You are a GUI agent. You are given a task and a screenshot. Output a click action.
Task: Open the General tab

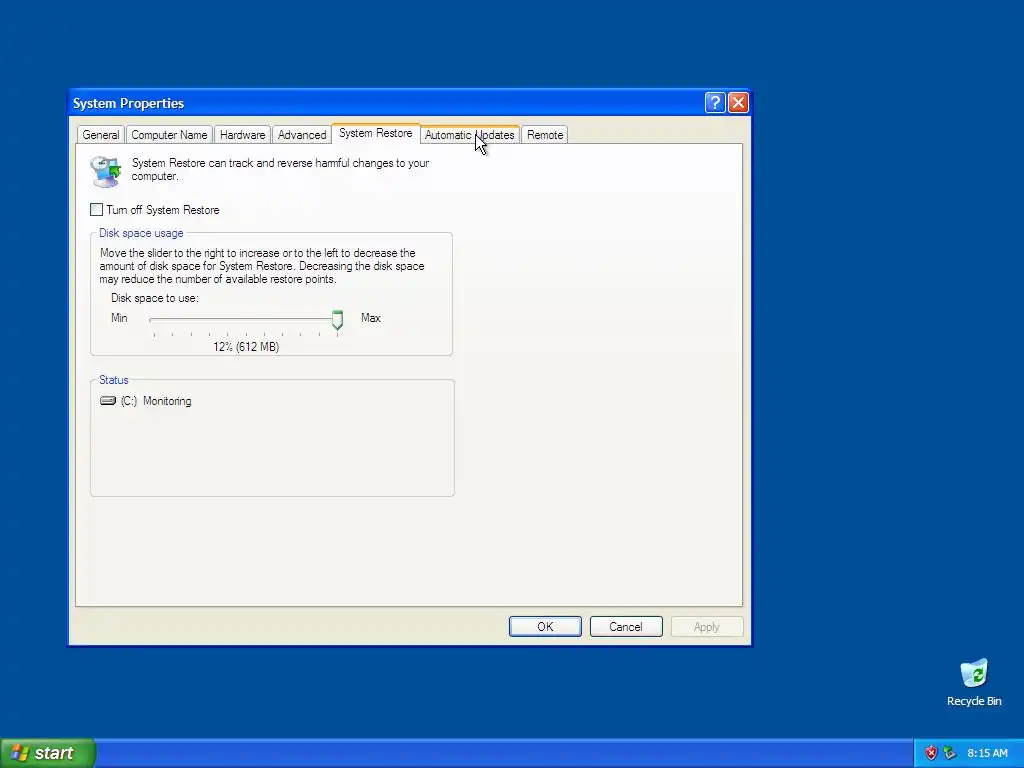pyautogui.click(x=101, y=135)
